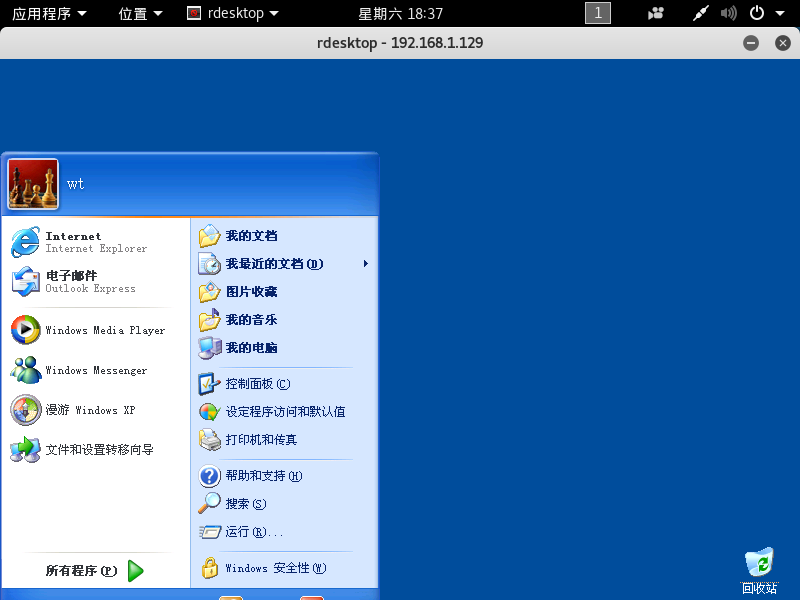
Task: Launch Outlook Express email icon
Action: [25, 281]
